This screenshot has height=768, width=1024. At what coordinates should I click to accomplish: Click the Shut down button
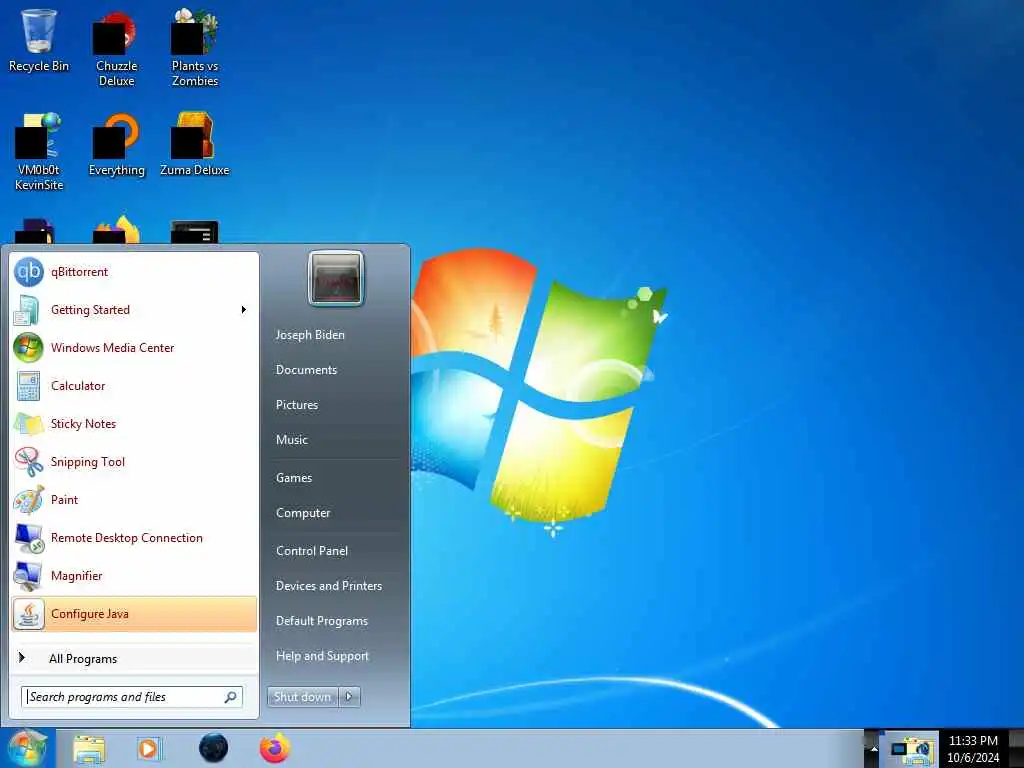point(303,697)
